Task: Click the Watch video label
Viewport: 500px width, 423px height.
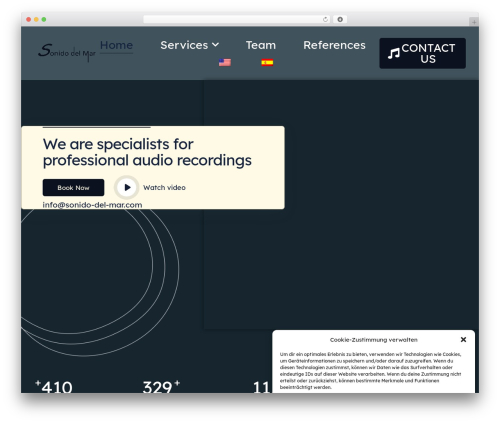Action: click(164, 188)
